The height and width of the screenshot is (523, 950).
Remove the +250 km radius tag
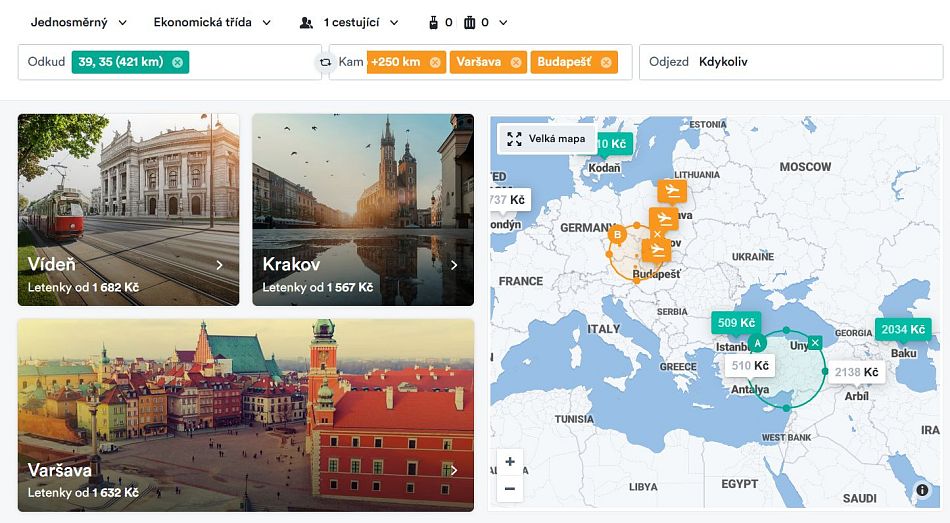click(435, 62)
